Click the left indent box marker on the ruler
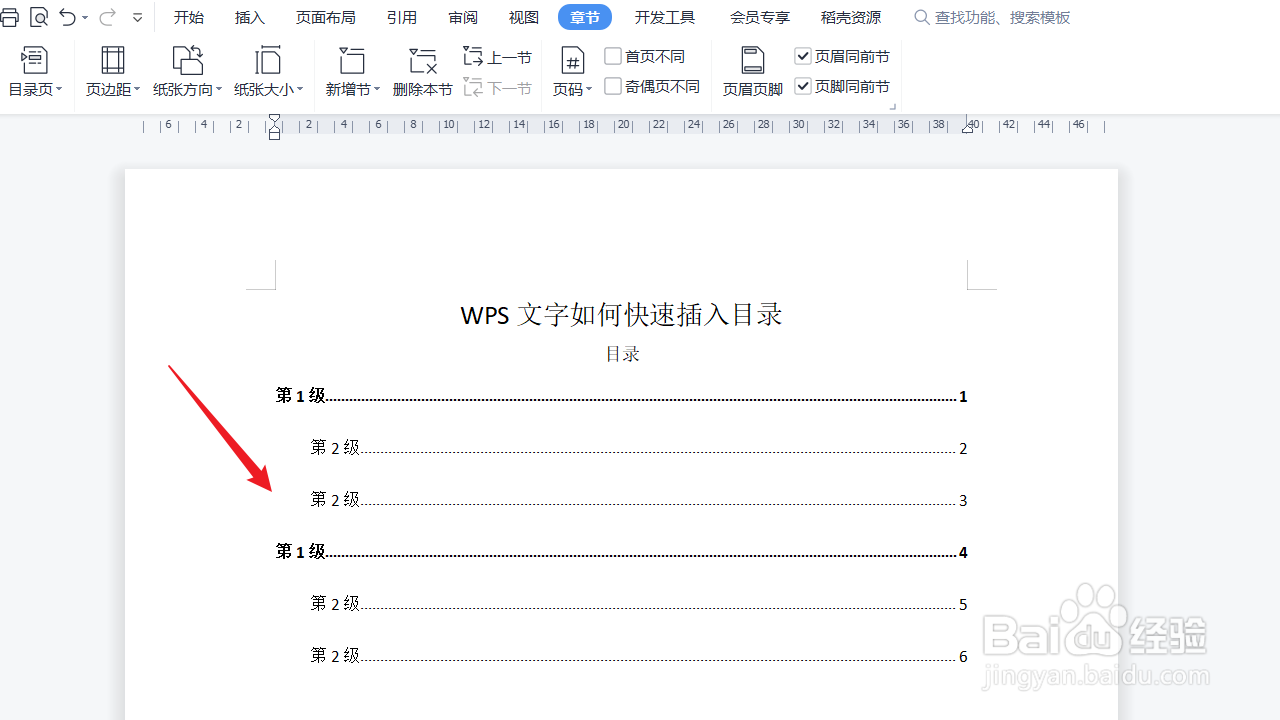 click(274, 134)
